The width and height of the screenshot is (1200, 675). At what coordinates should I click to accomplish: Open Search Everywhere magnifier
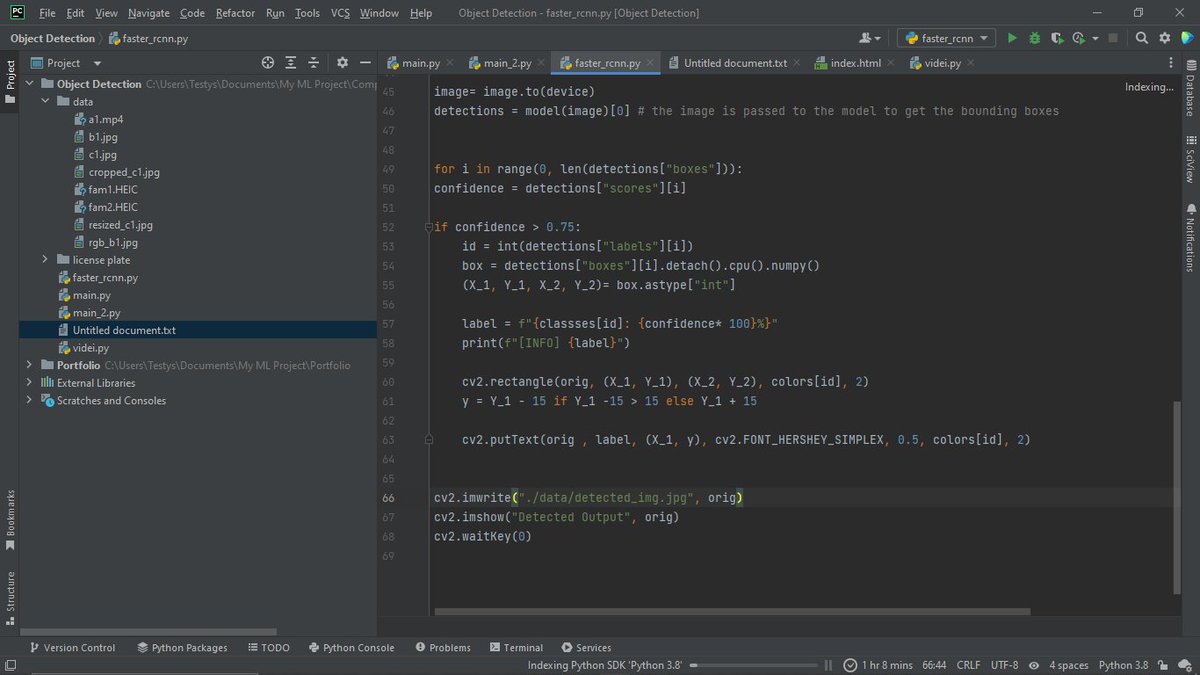[x=1141, y=37]
